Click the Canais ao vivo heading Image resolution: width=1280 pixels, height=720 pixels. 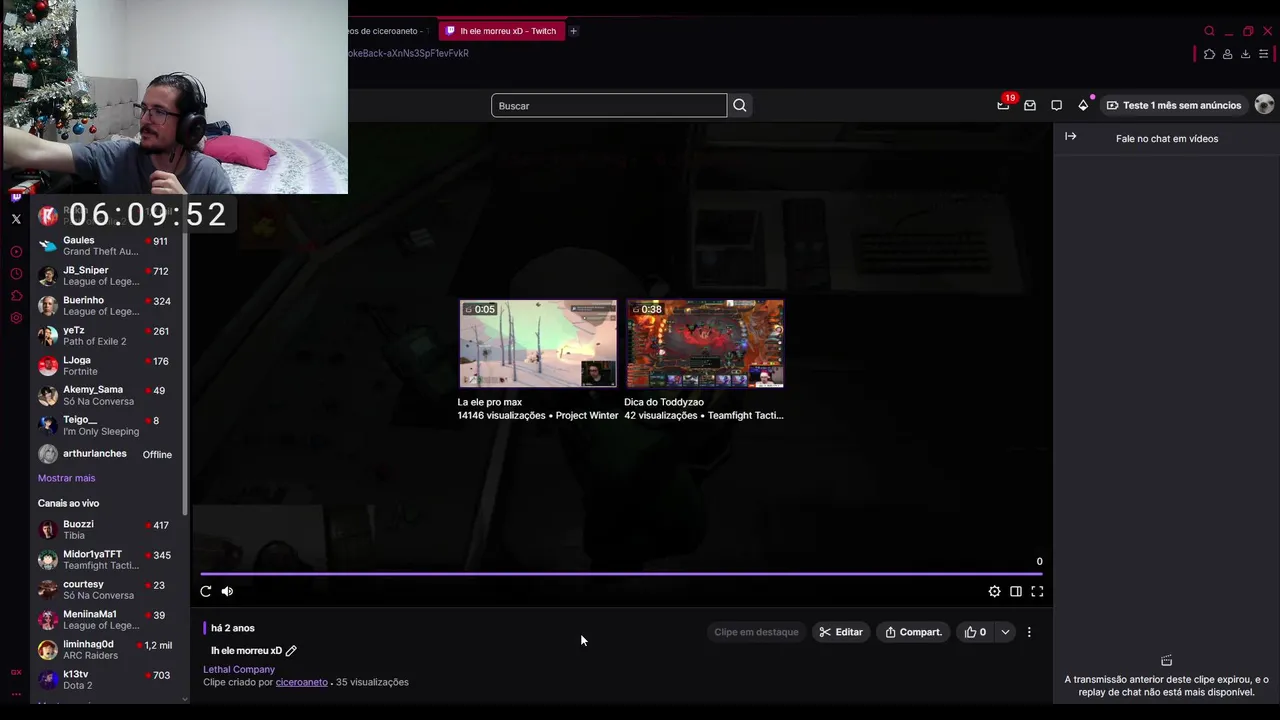pyautogui.click(x=68, y=503)
